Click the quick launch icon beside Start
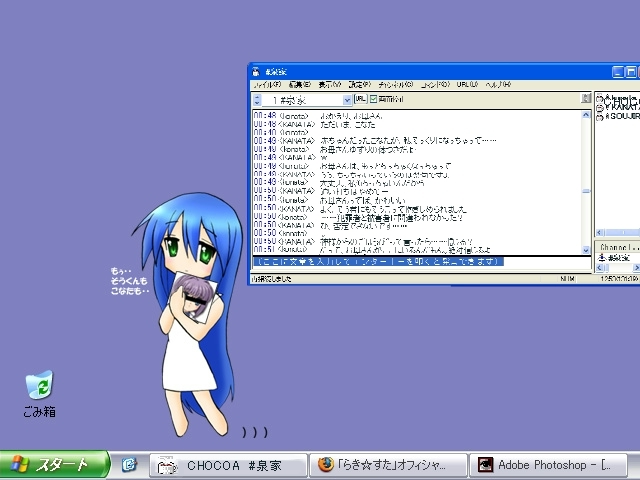 [x=129, y=464]
